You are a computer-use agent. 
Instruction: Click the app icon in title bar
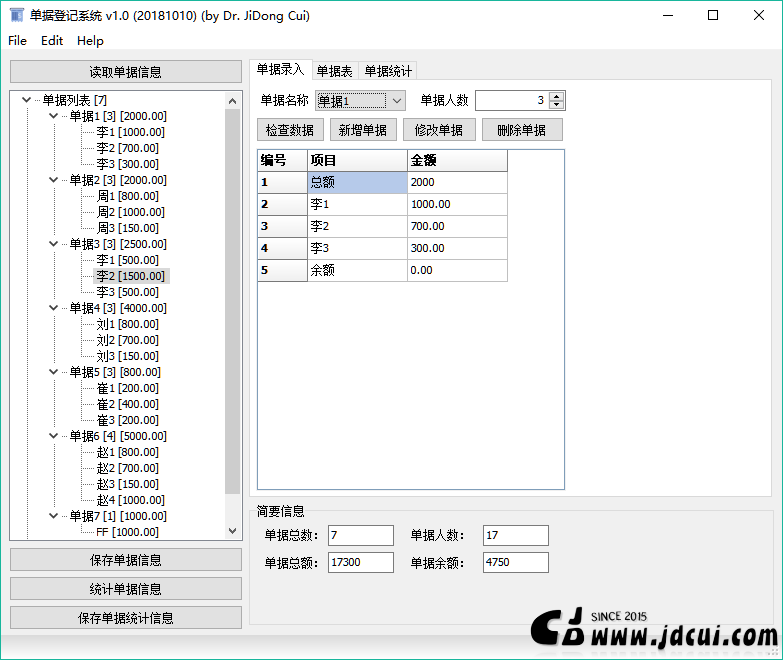[x=16, y=16]
